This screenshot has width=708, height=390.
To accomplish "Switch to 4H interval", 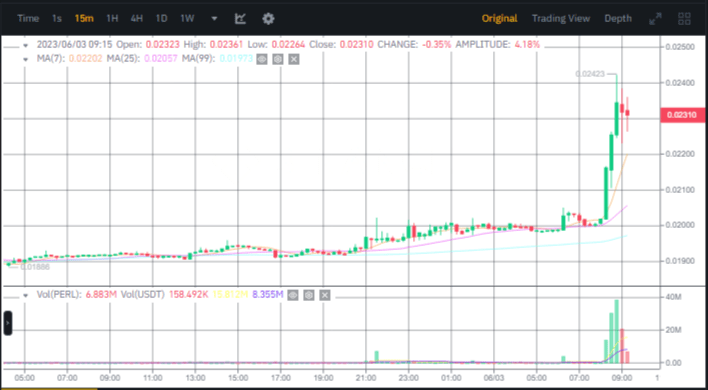I will [x=137, y=19].
